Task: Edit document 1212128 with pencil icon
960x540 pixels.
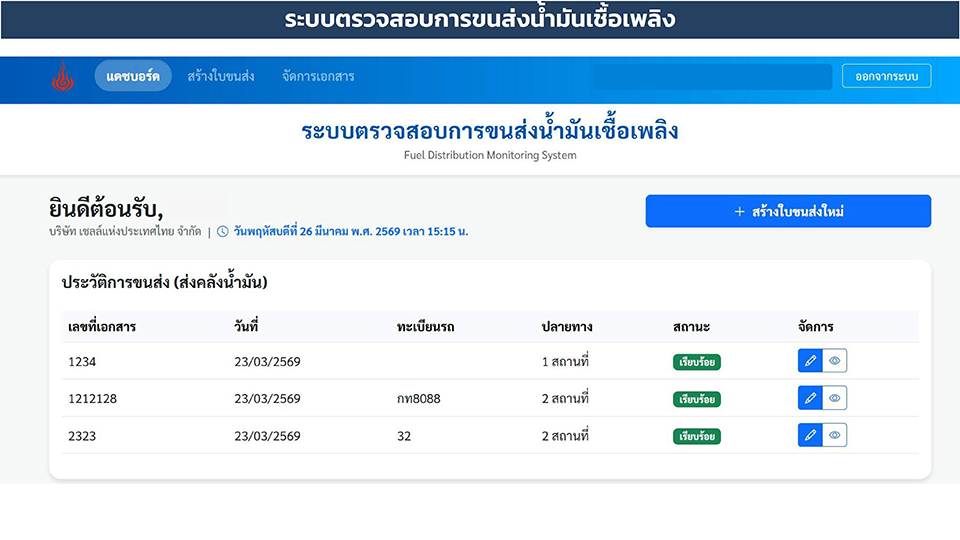Action: coord(810,398)
